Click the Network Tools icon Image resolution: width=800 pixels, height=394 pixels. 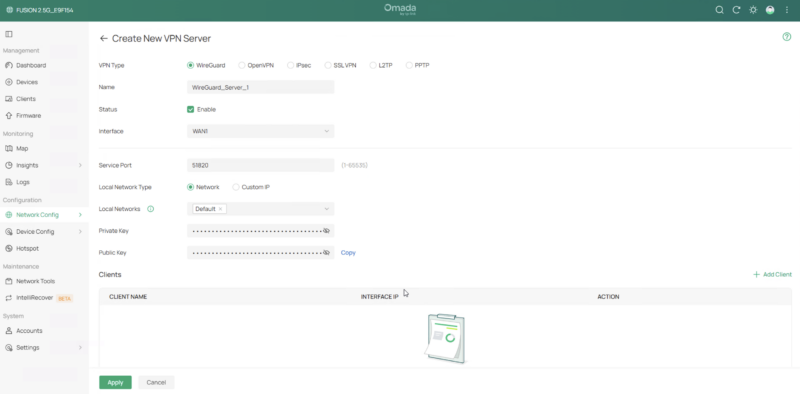[9, 281]
